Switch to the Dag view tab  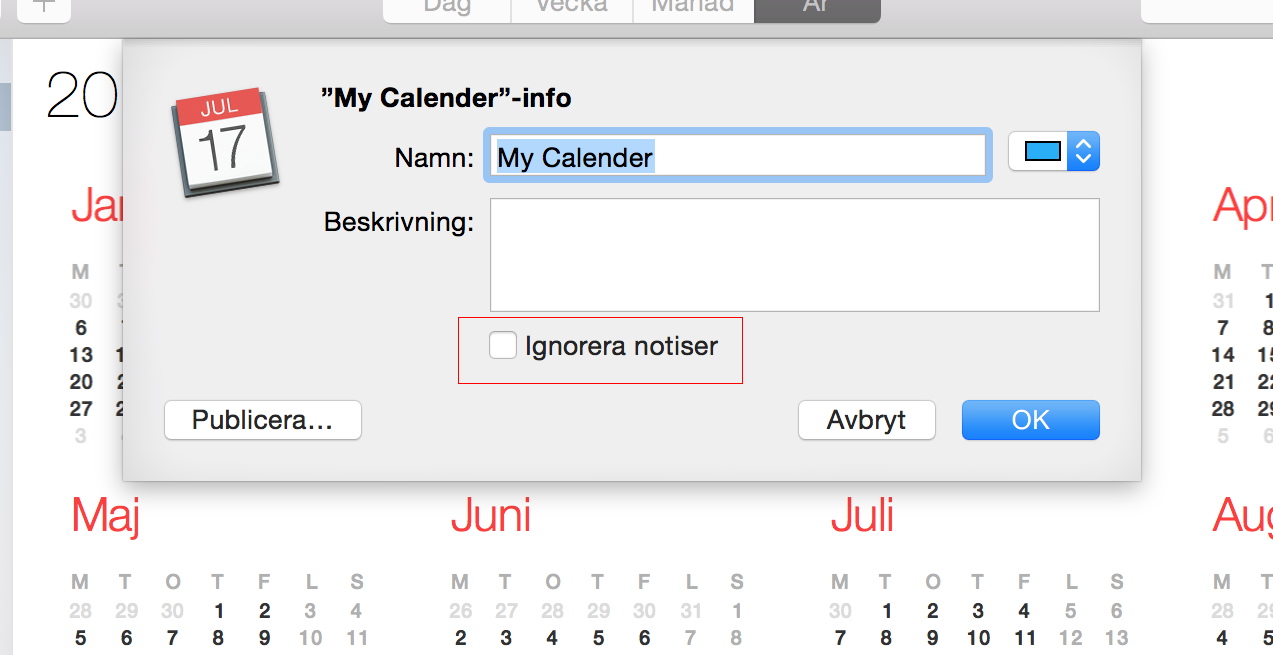point(447,8)
